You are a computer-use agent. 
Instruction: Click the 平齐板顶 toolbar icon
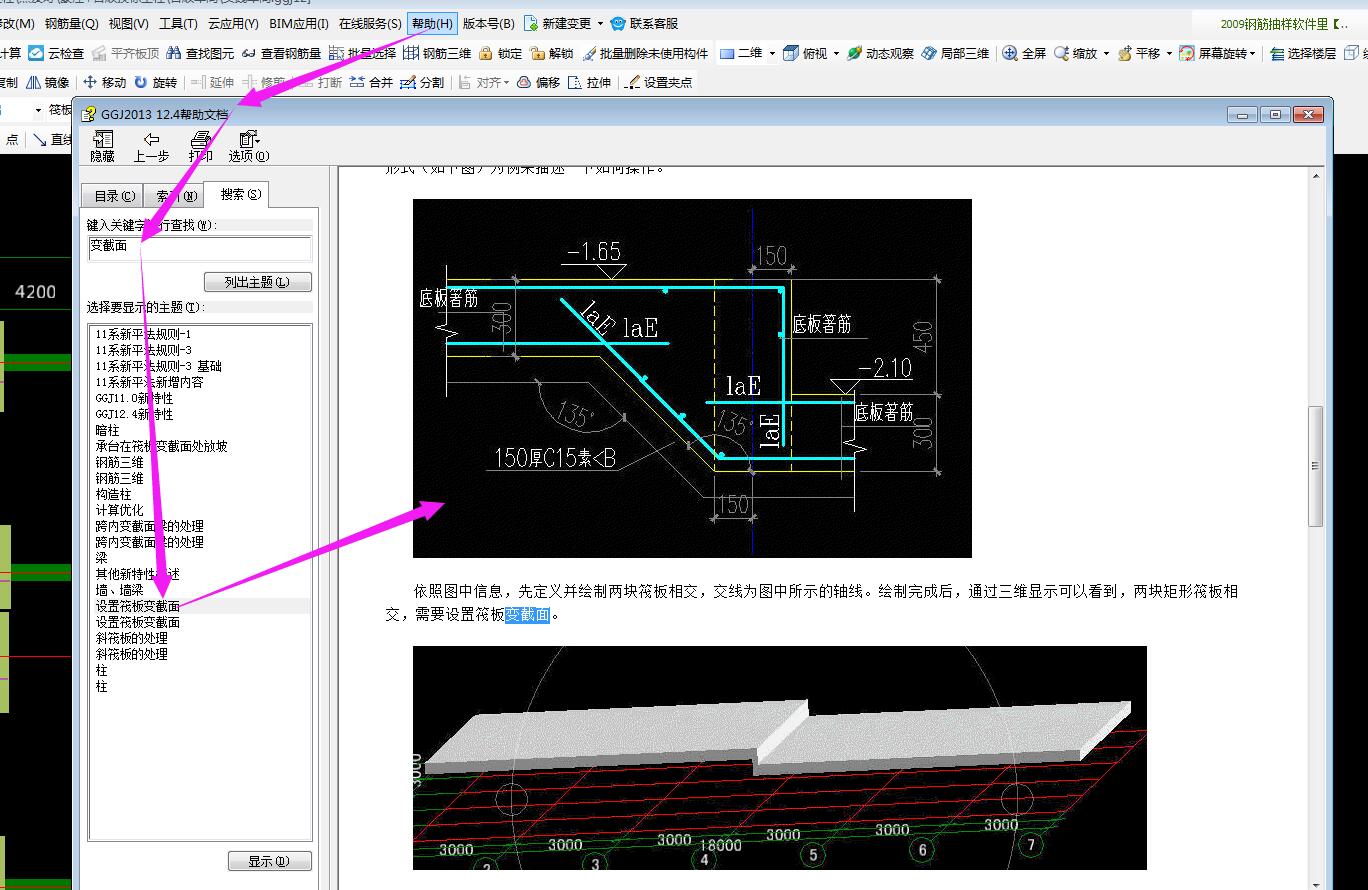126,53
